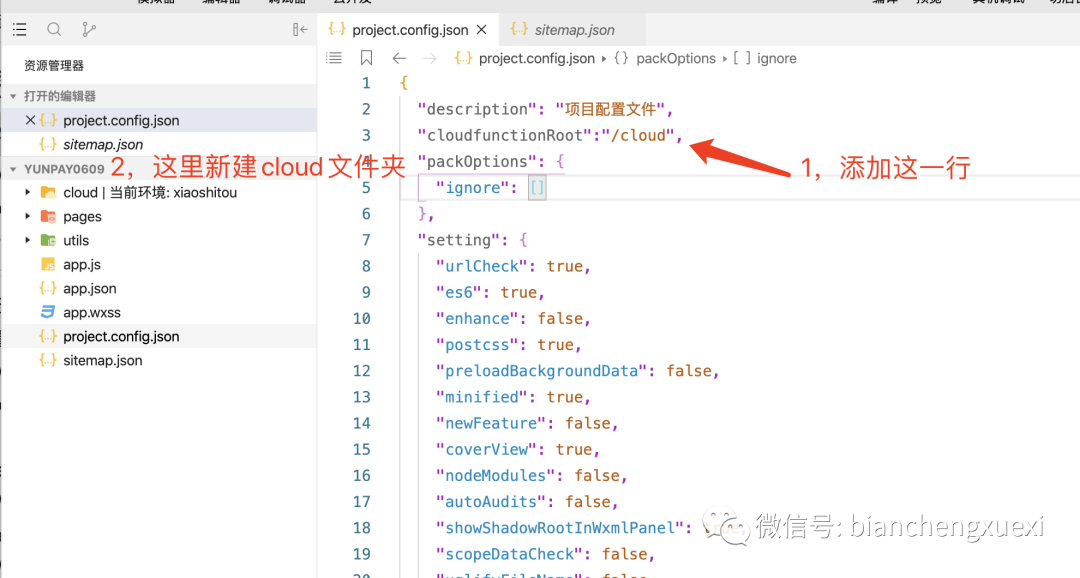Open the sidebar search icon
Image resolution: width=1080 pixels, height=578 pixels.
click(54, 30)
